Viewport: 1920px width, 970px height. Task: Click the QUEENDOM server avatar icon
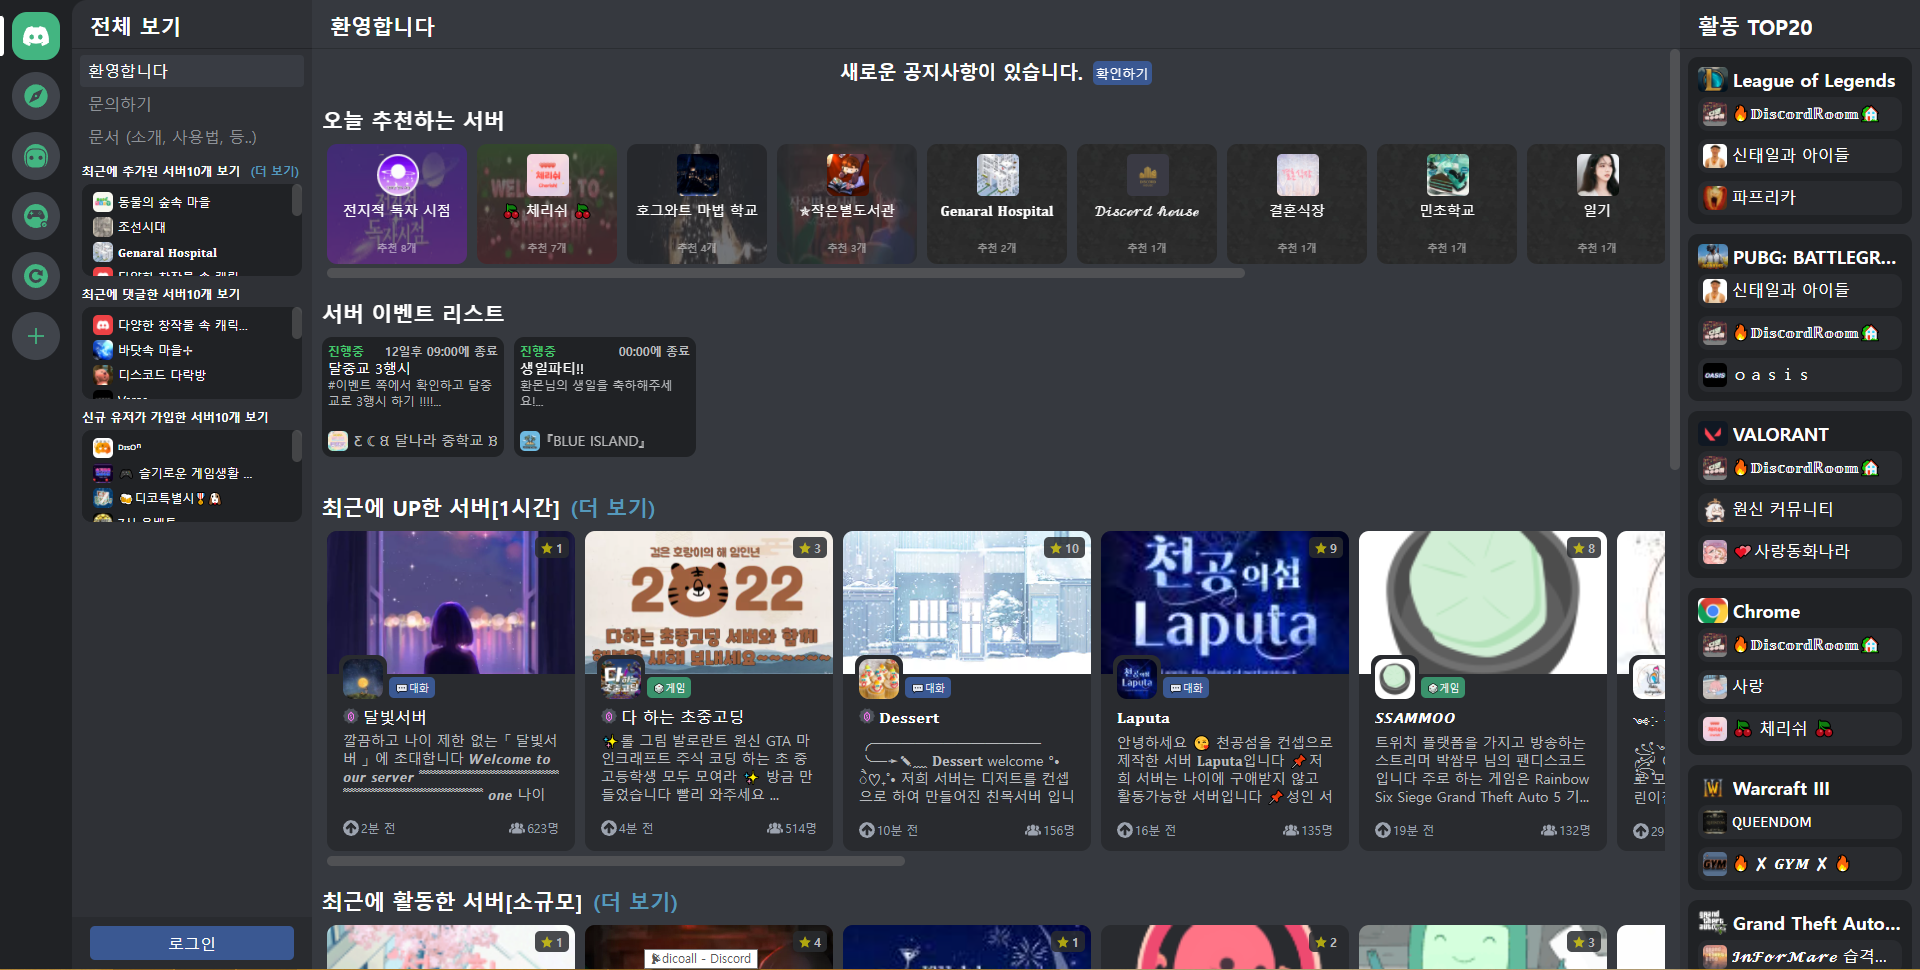(x=1715, y=823)
